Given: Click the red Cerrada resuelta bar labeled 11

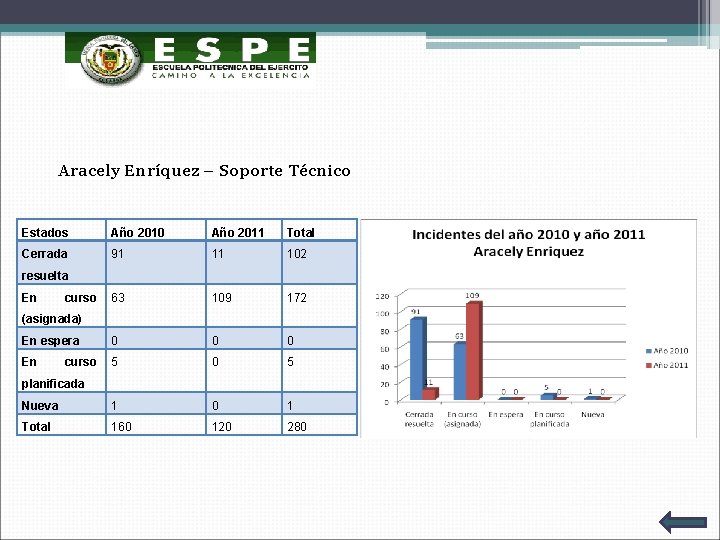Looking at the screenshot, I should [430, 394].
